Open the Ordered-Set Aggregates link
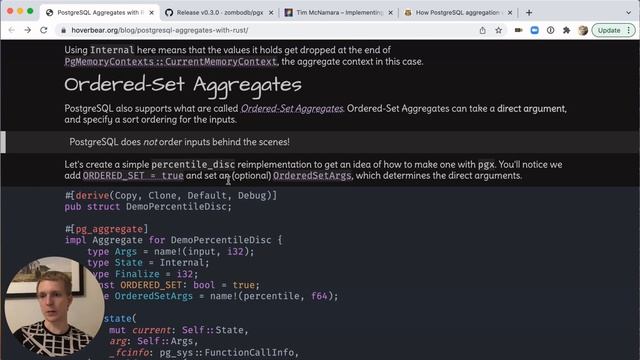640x360 pixels. click(292, 109)
